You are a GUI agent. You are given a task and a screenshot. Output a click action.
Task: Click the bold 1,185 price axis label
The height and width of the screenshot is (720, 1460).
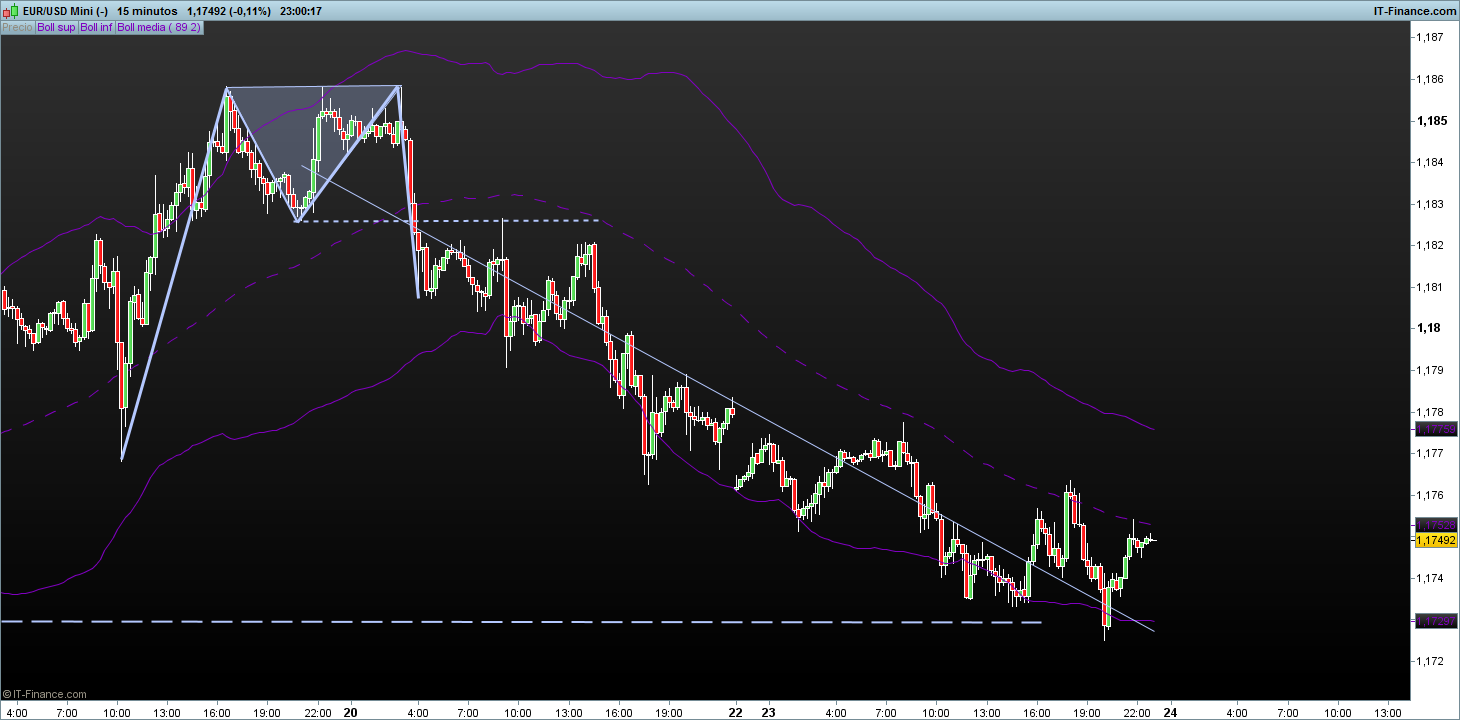1431,121
